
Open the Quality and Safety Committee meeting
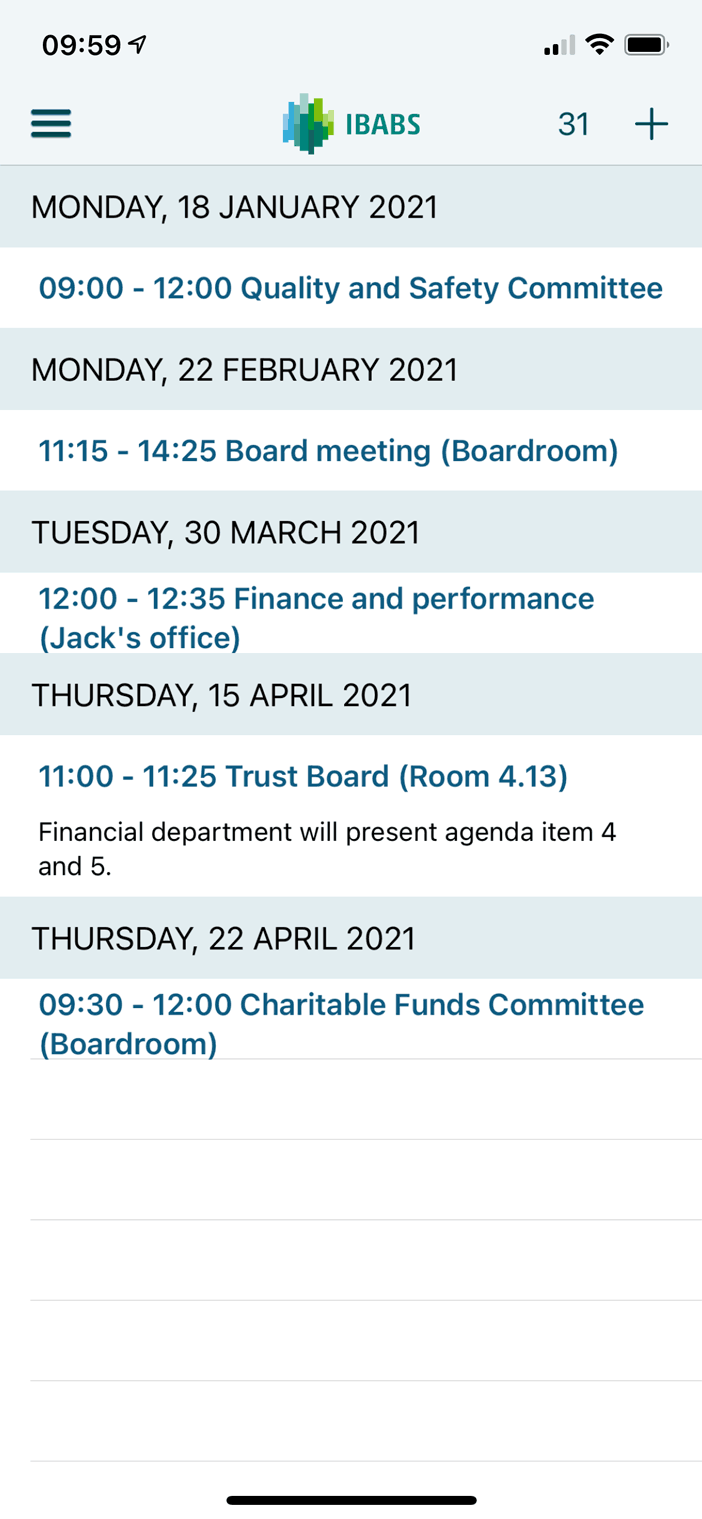pos(350,288)
